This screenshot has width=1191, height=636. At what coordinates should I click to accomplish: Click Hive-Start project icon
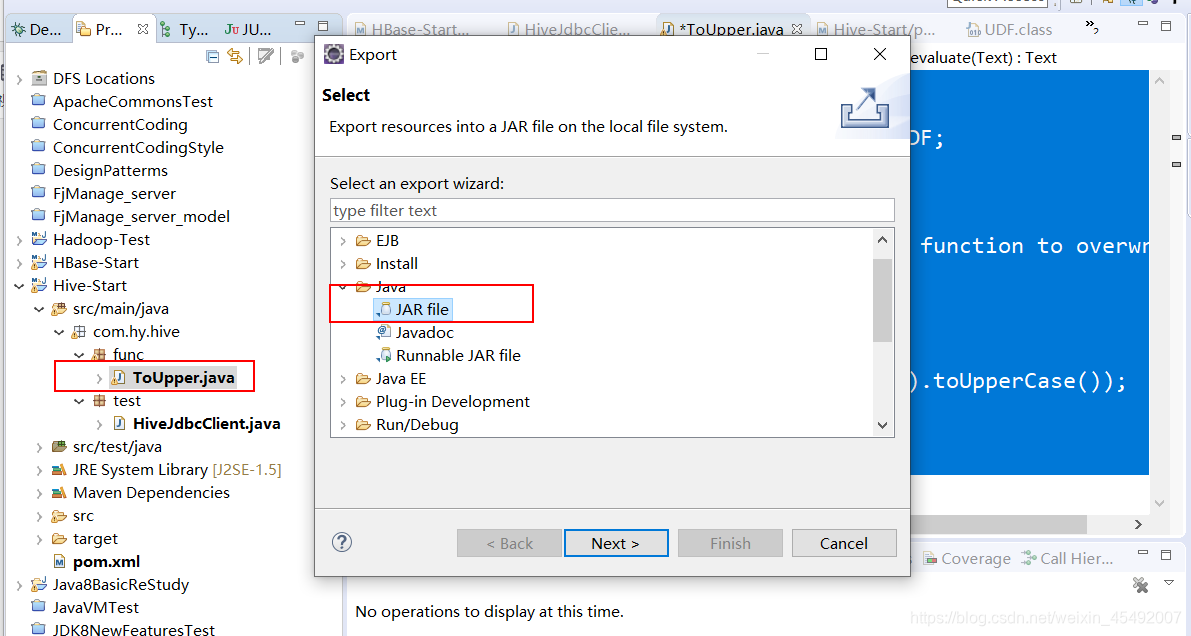[x=39, y=285]
